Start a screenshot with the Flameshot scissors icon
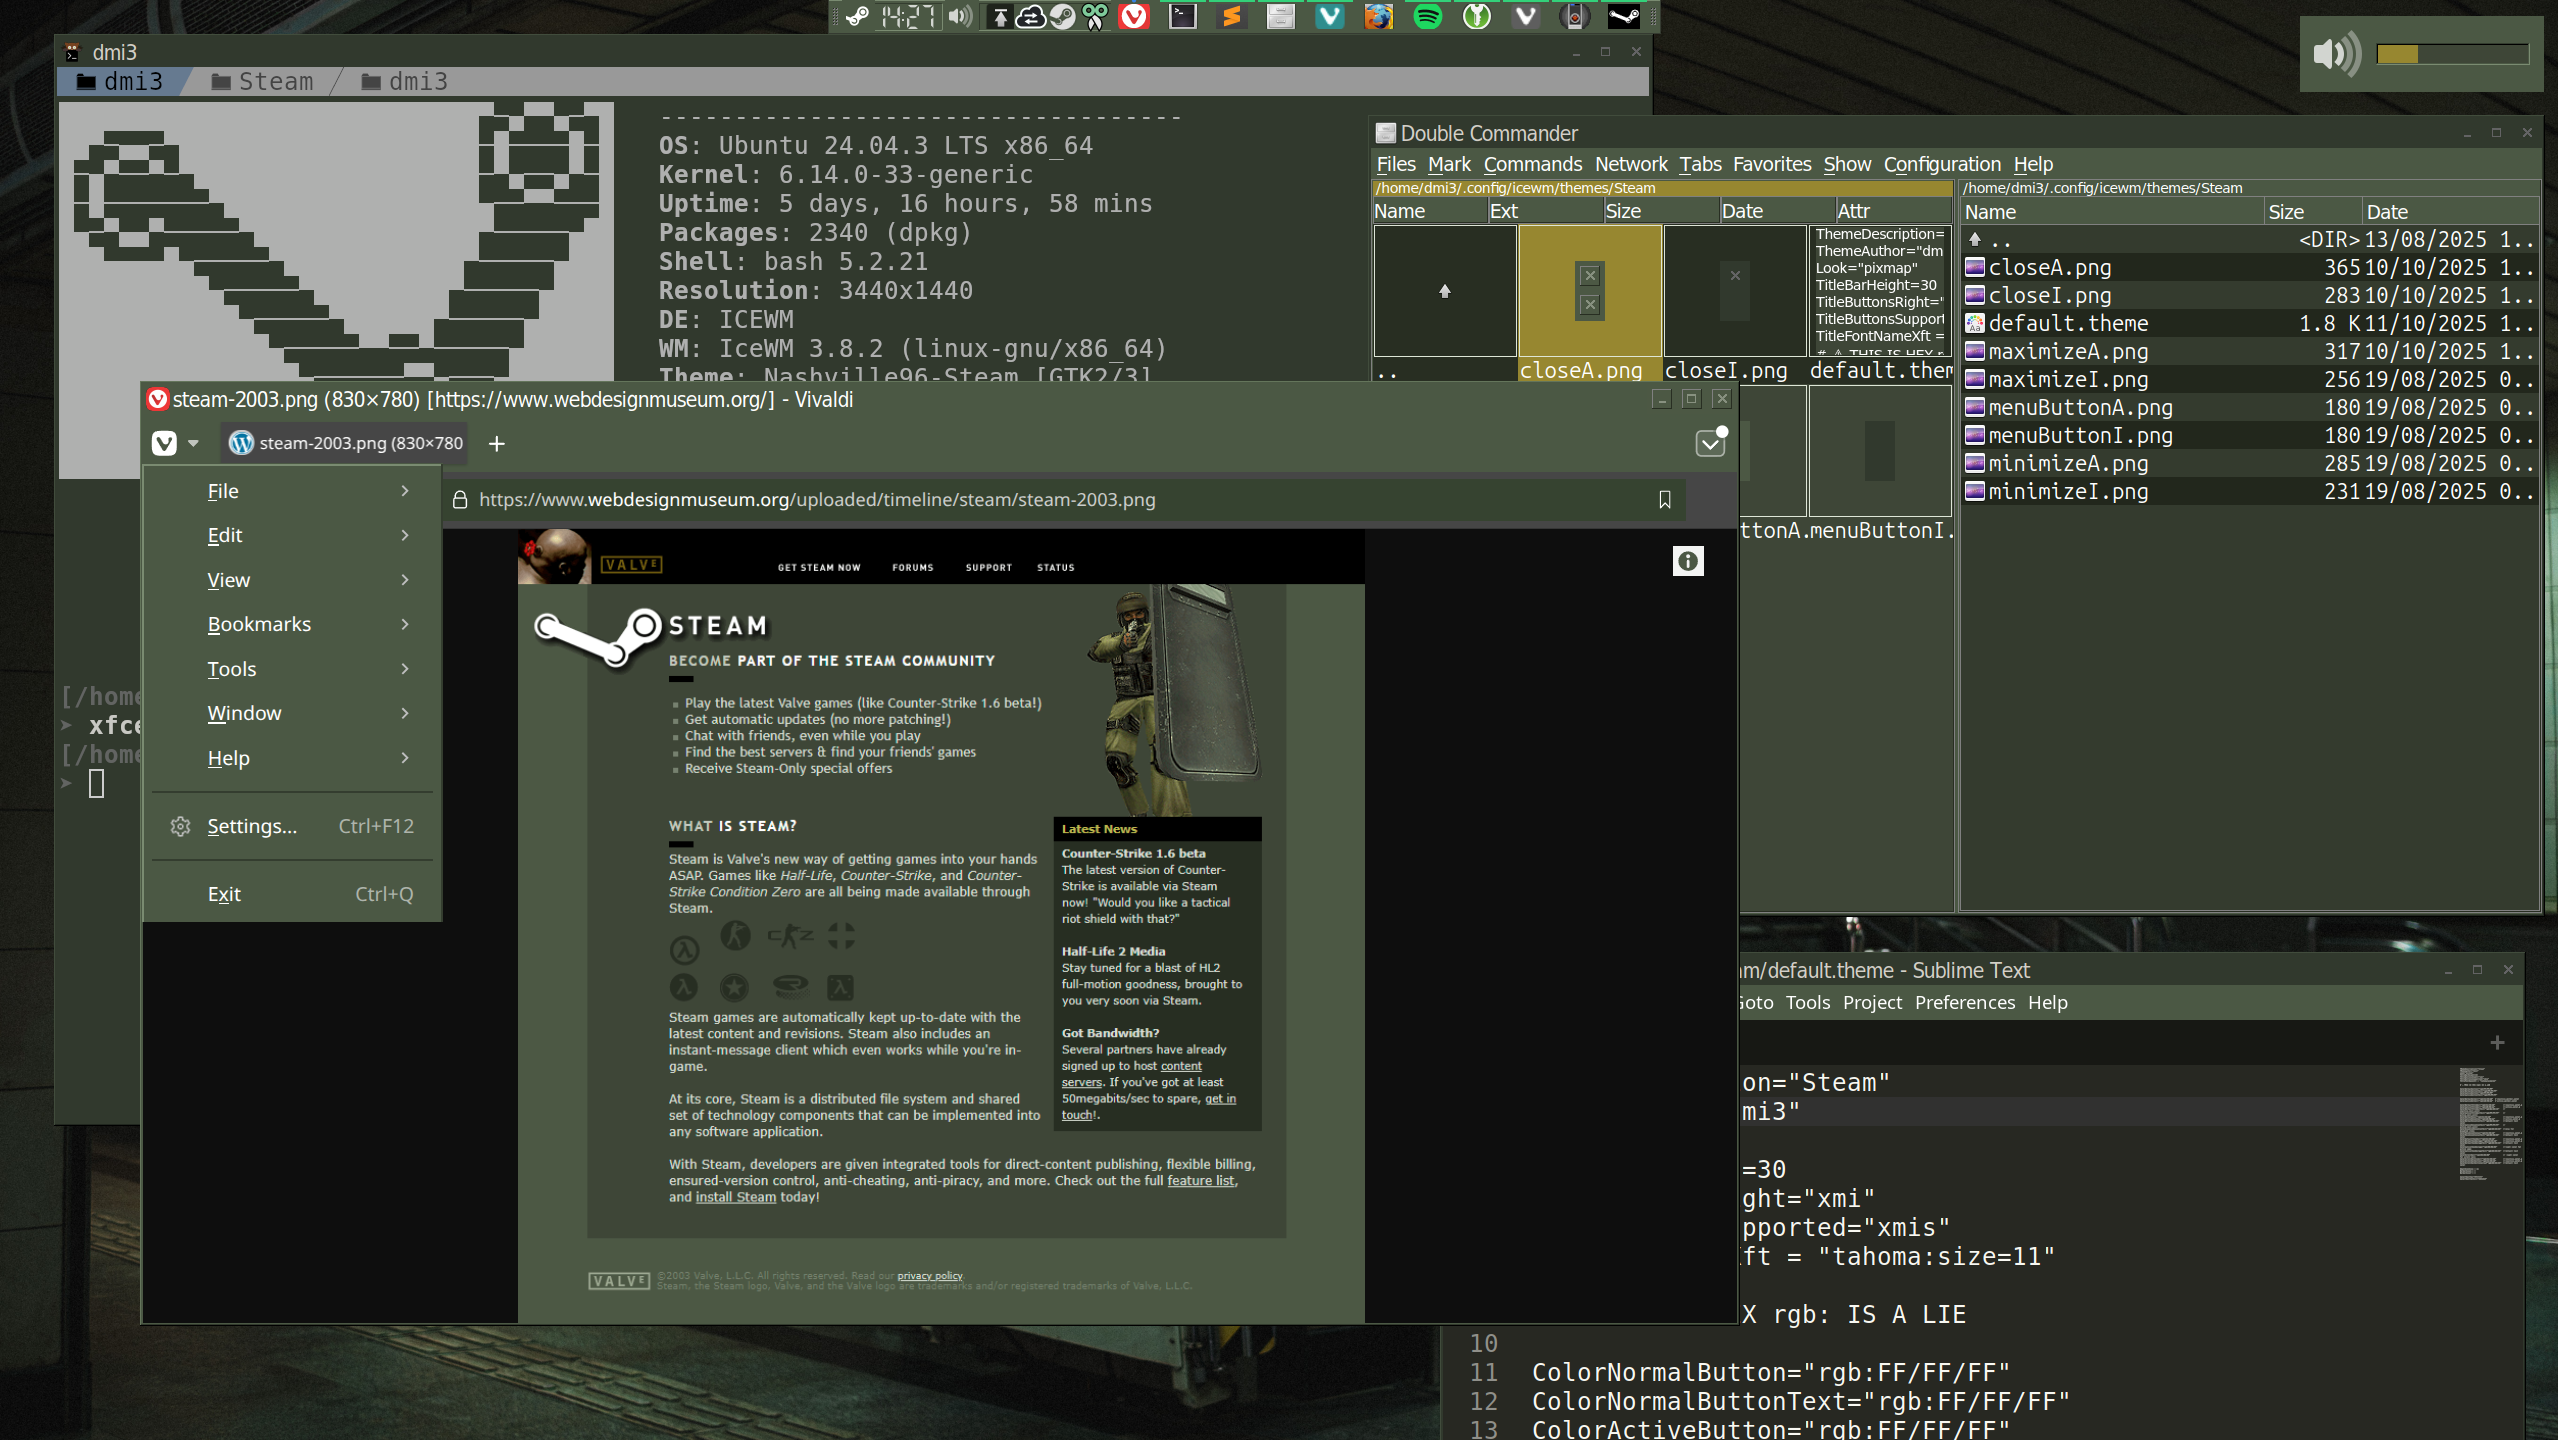This screenshot has height=1440, width=2558. [1094, 17]
